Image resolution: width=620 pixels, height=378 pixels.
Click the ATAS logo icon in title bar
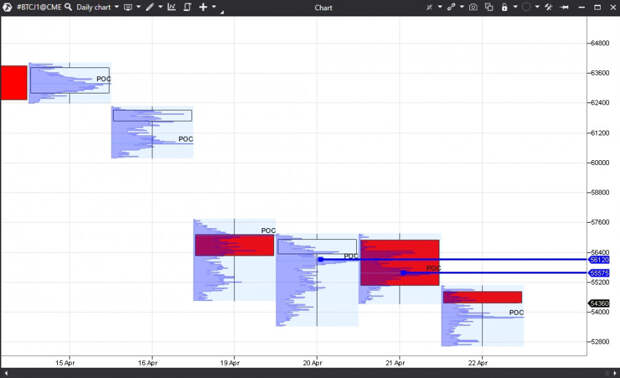(7, 7)
